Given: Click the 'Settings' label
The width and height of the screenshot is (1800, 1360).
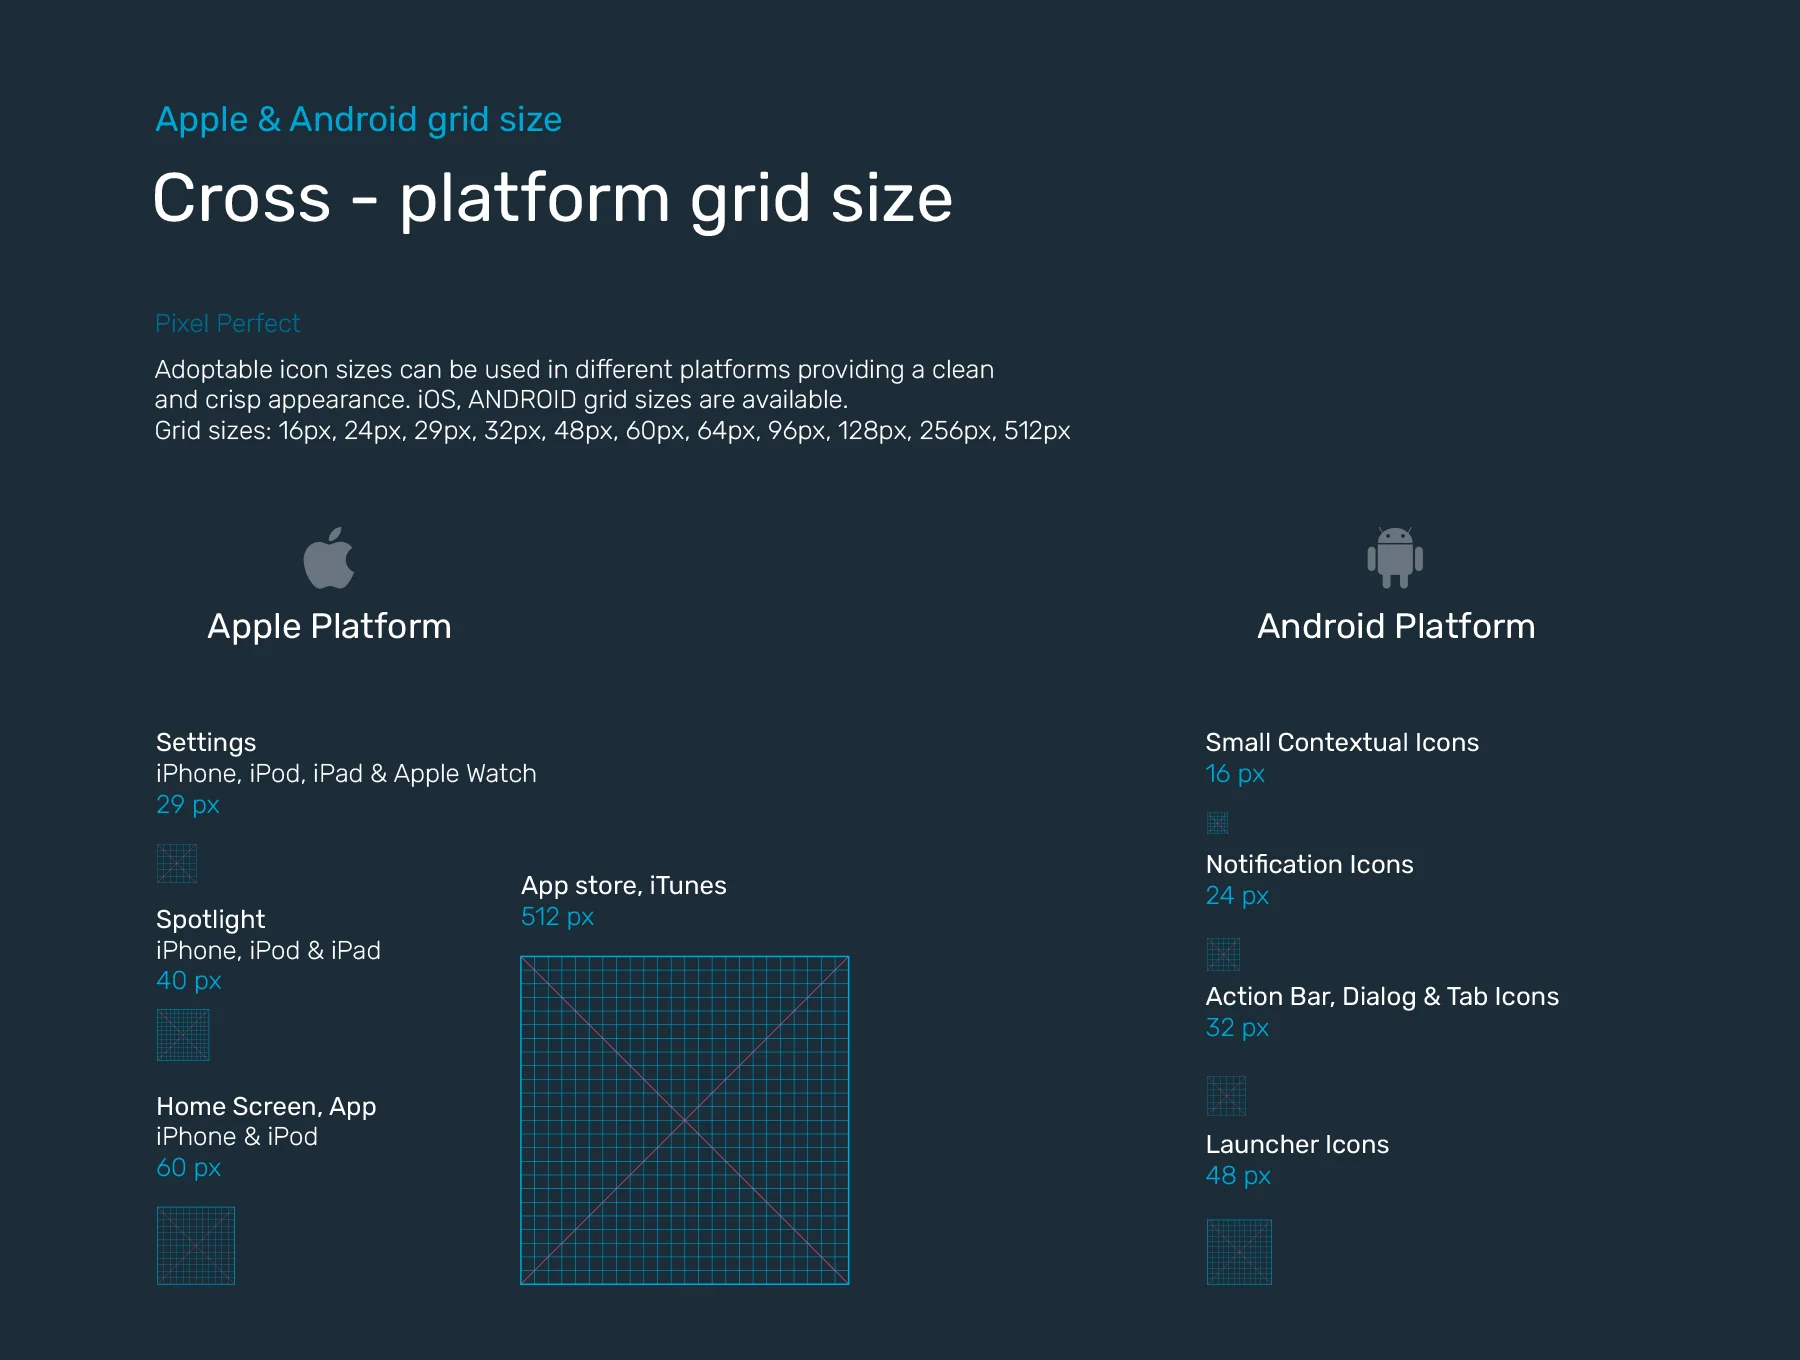Looking at the screenshot, I should click(x=206, y=743).
